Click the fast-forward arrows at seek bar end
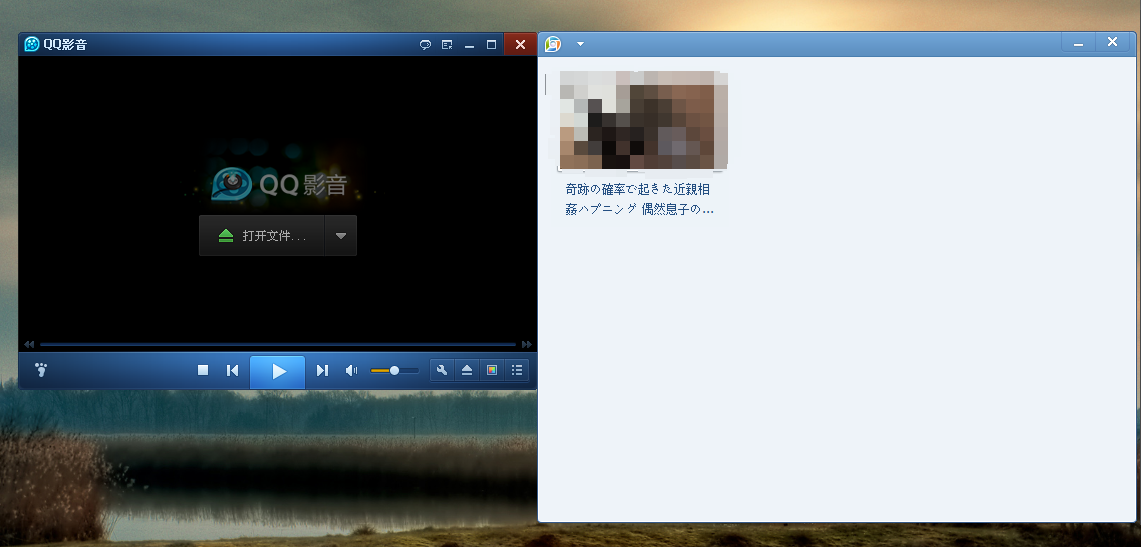 tap(526, 344)
